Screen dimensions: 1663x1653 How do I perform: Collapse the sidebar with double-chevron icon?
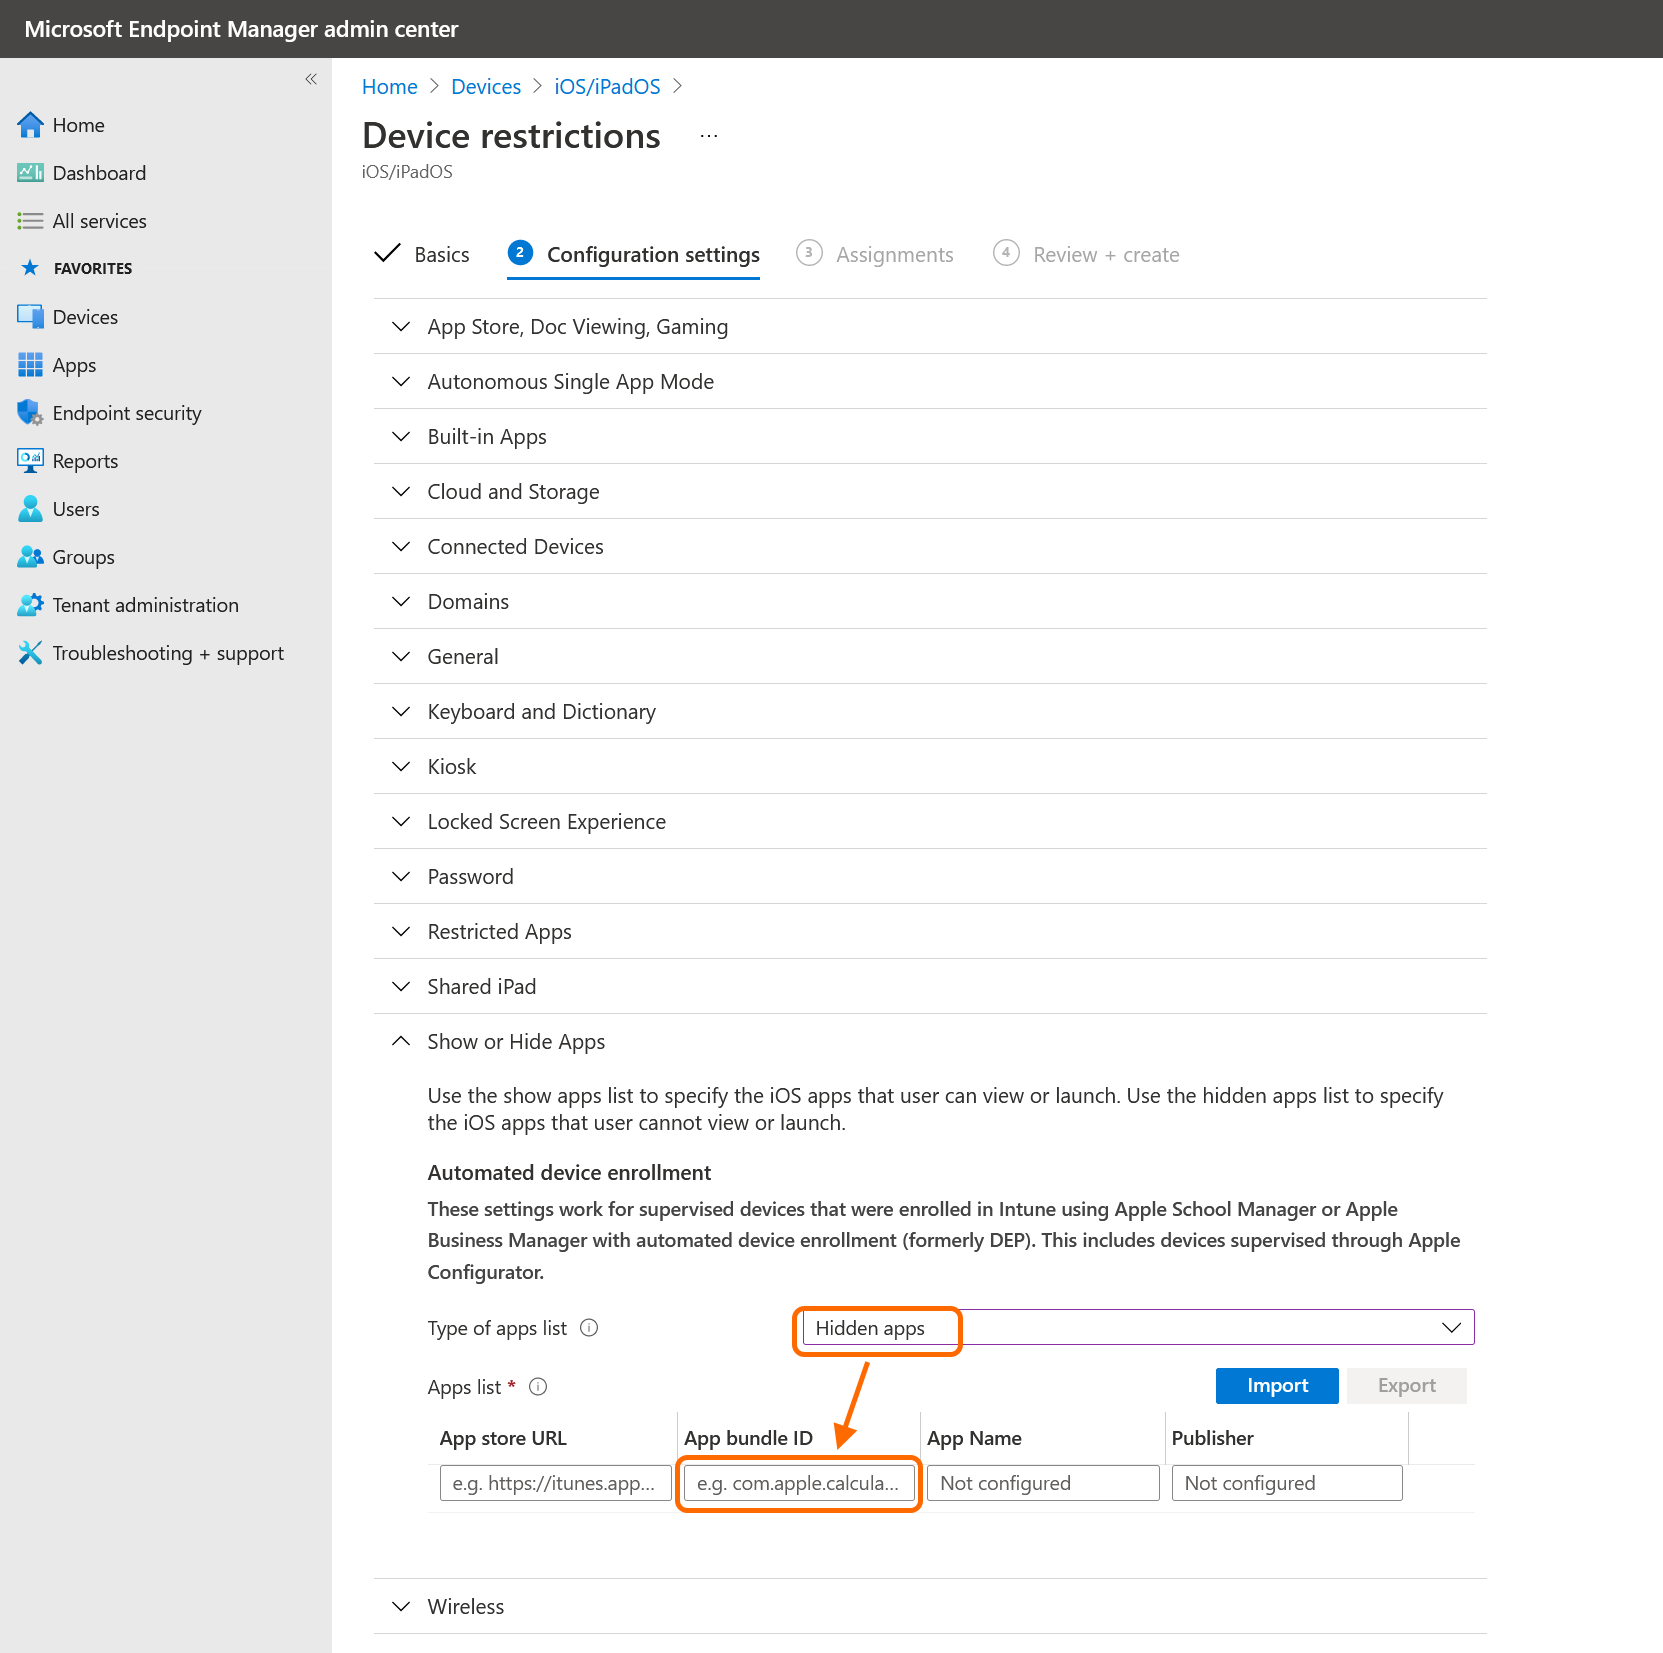311,79
